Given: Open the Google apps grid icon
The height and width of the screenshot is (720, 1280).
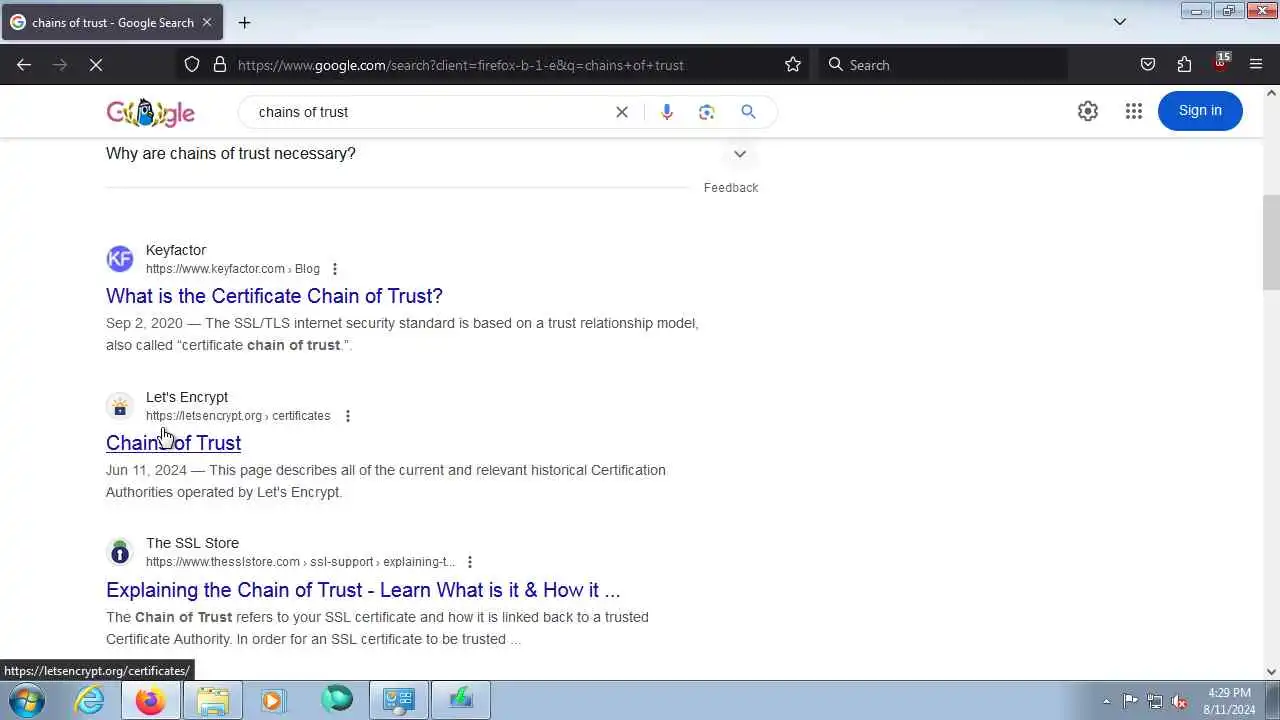Looking at the screenshot, I should 1133,111.
